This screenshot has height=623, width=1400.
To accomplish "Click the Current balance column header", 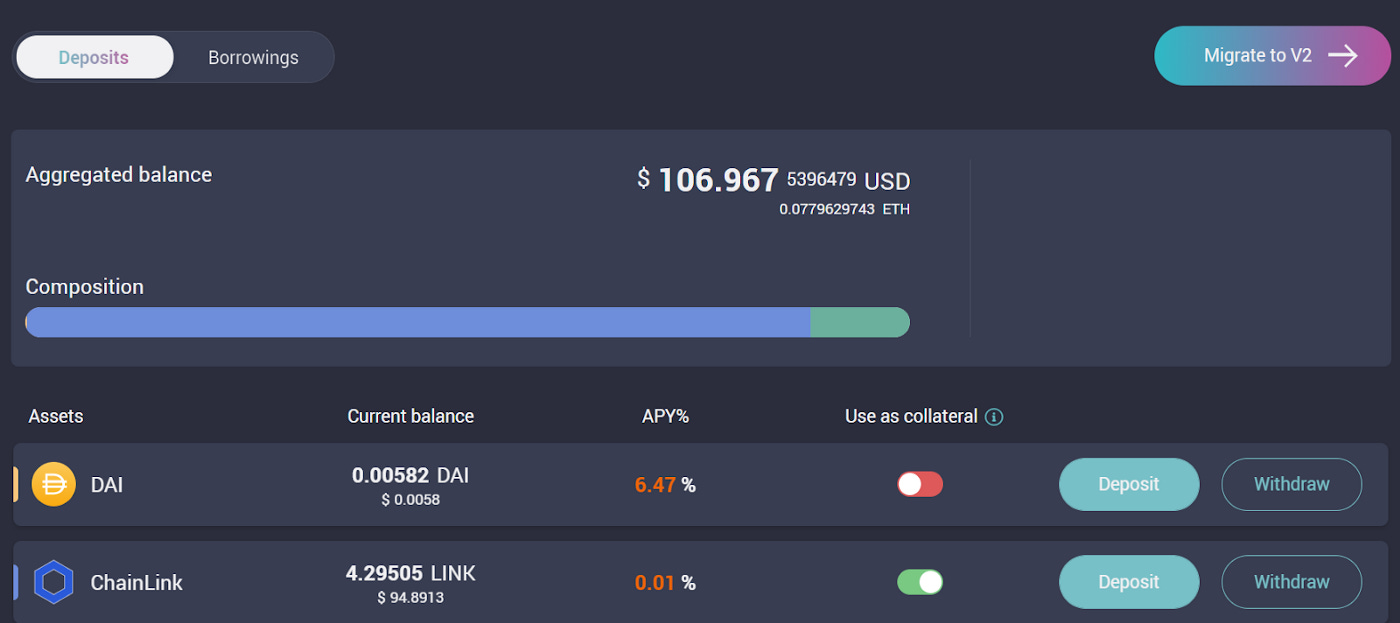I will coord(411,416).
